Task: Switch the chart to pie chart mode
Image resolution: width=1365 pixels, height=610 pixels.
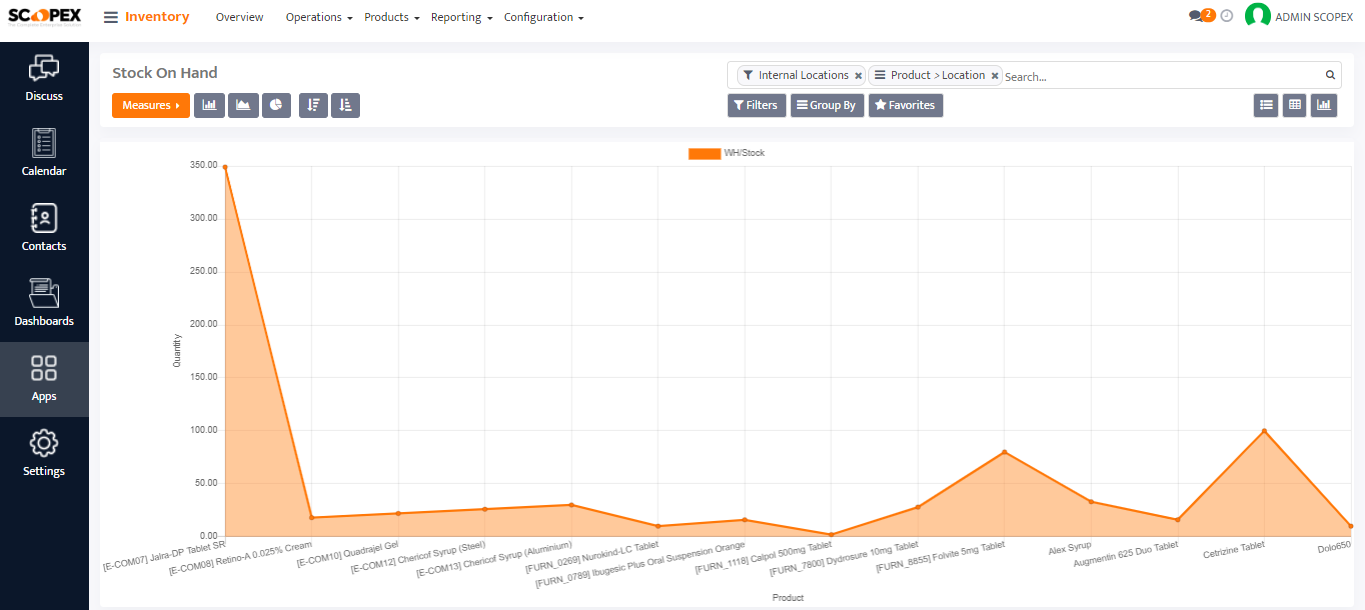Action: [x=276, y=105]
